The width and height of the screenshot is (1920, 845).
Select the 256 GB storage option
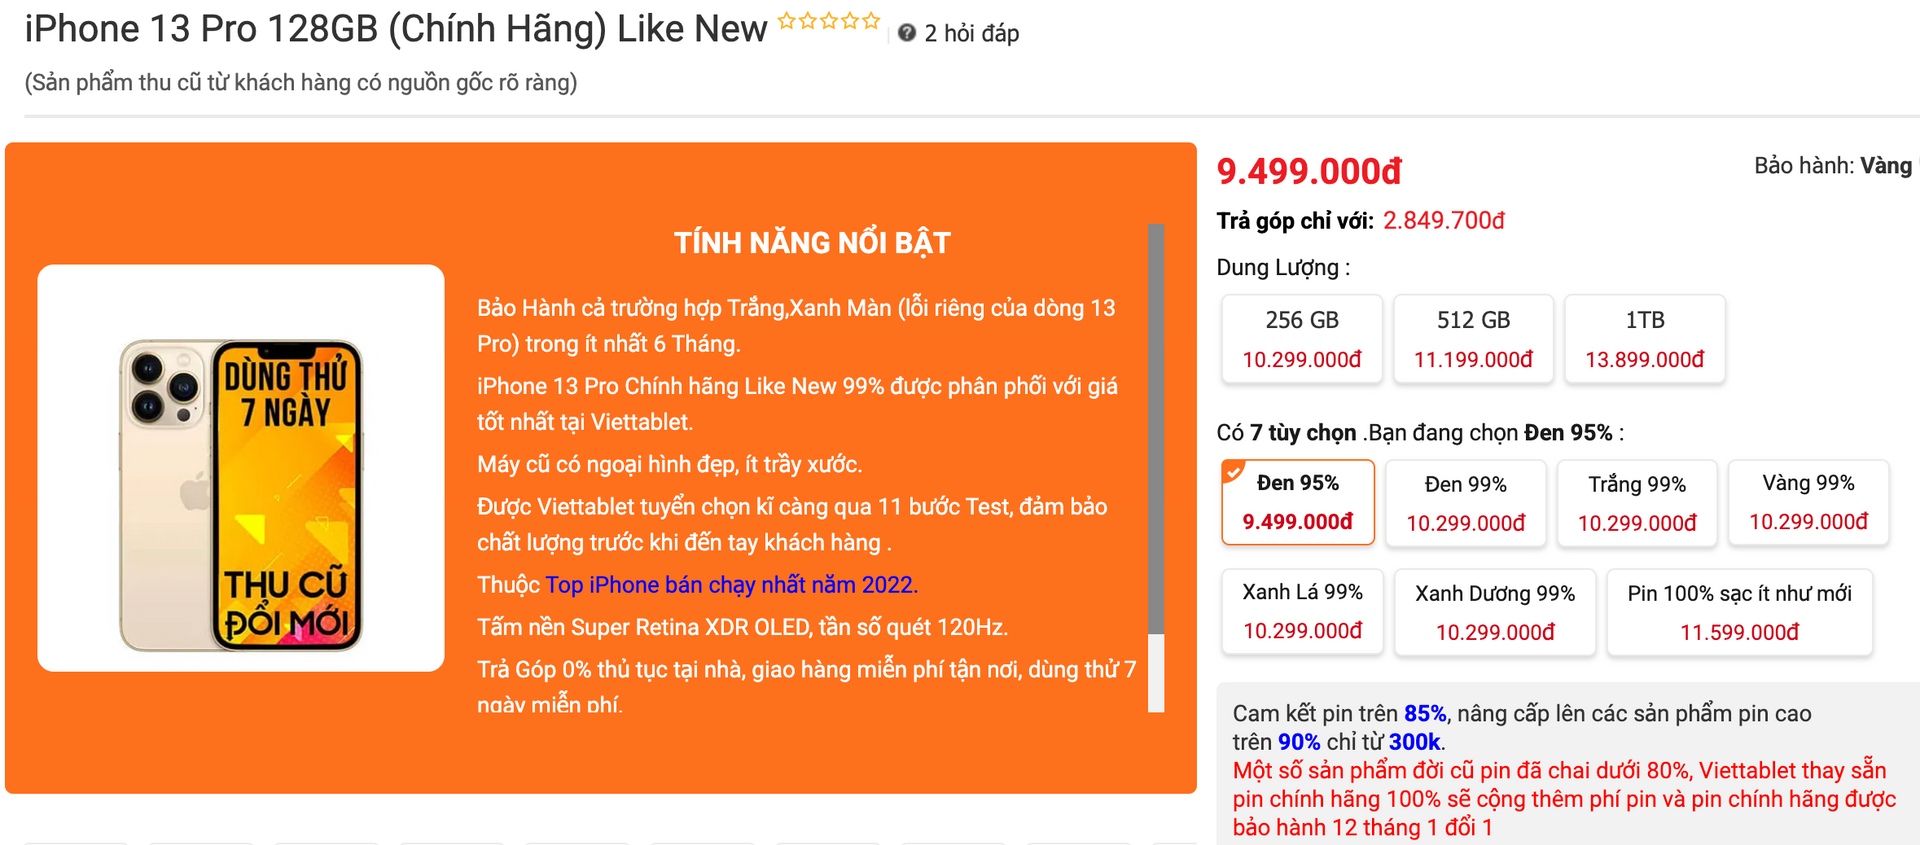(x=1302, y=339)
